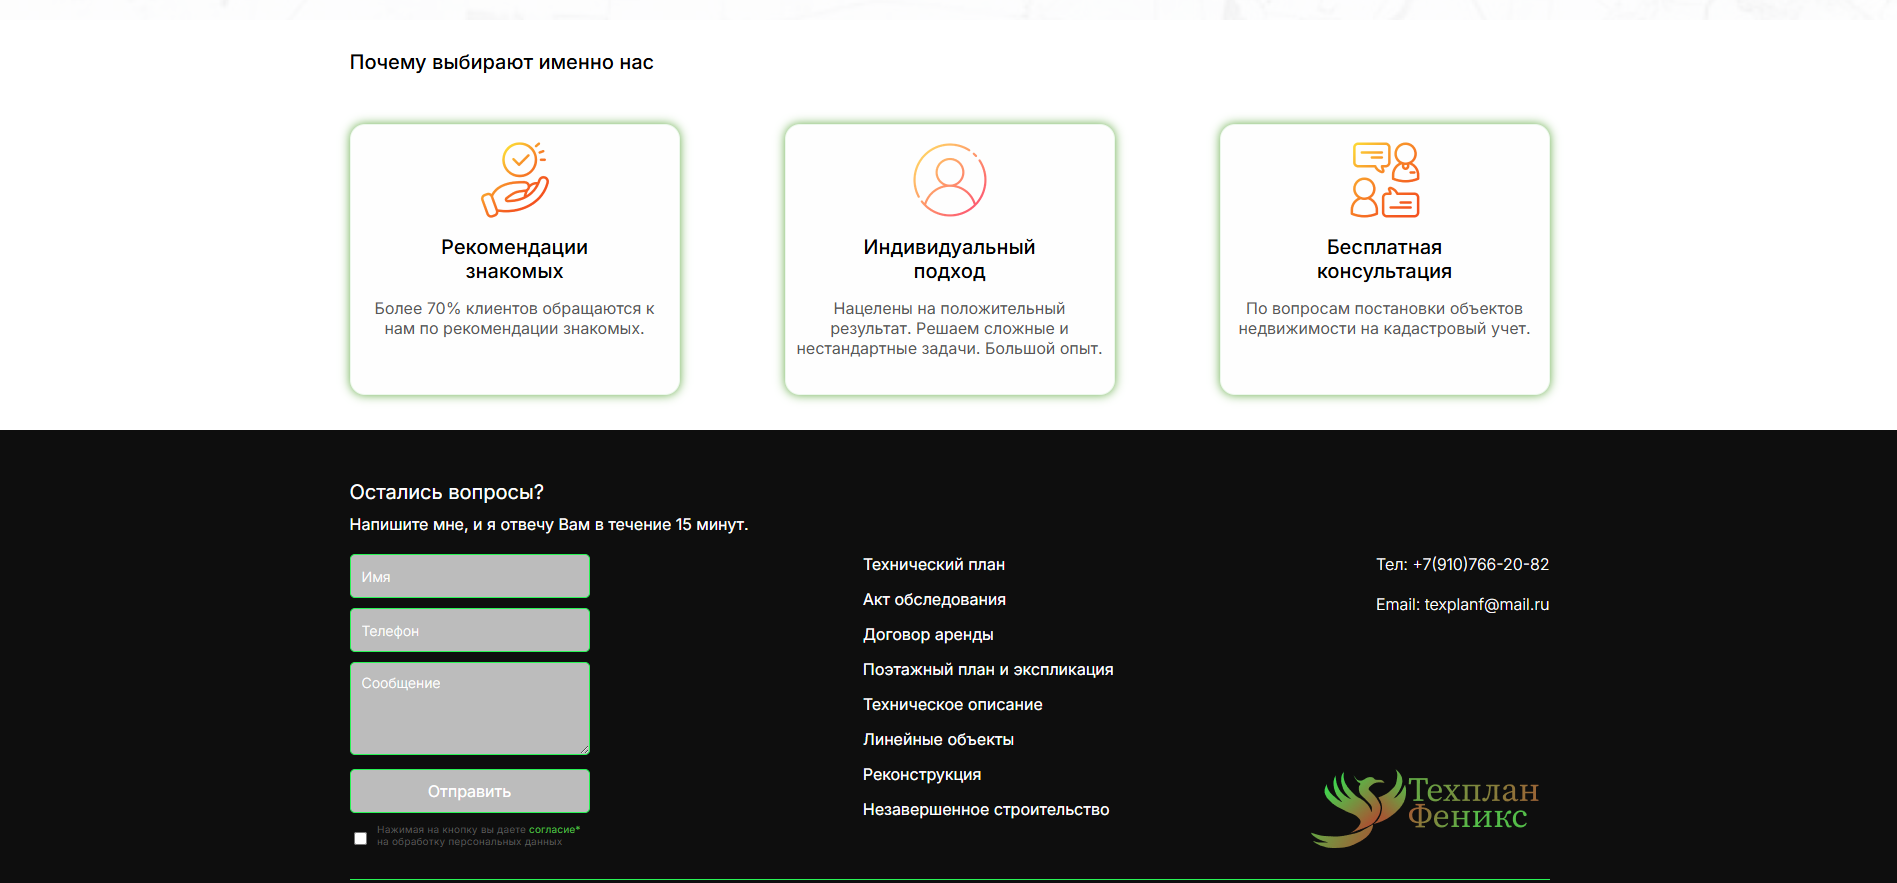Click the Техплан Феникс phoenix logo

point(1426,808)
